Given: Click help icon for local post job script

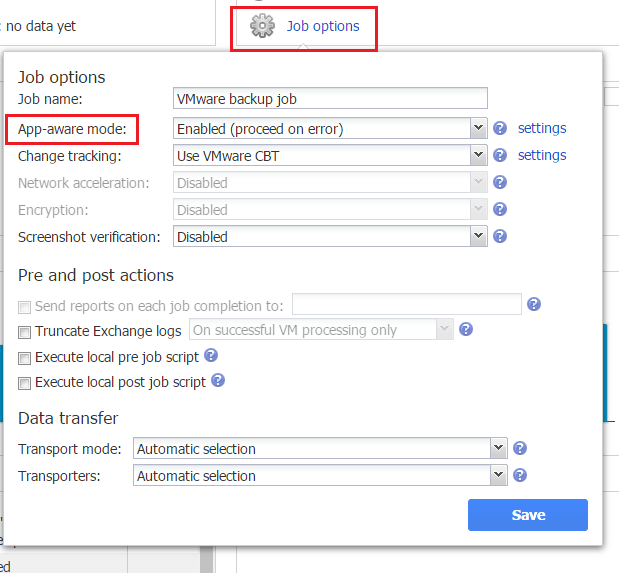Looking at the screenshot, I should coord(217,381).
